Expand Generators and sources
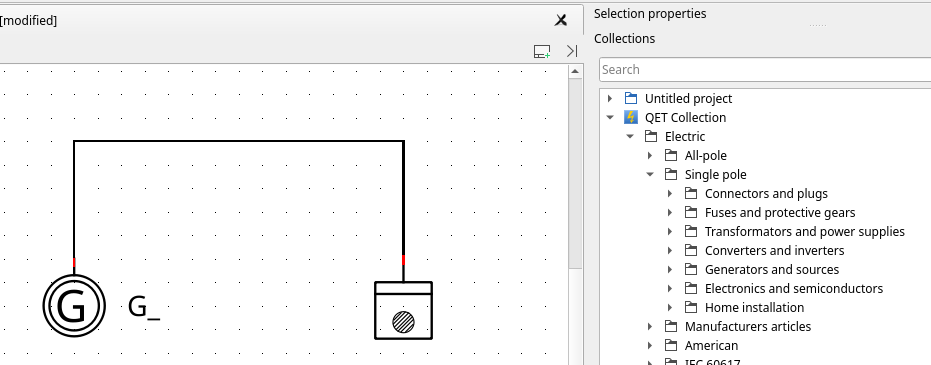The image size is (931, 365). 670,269
